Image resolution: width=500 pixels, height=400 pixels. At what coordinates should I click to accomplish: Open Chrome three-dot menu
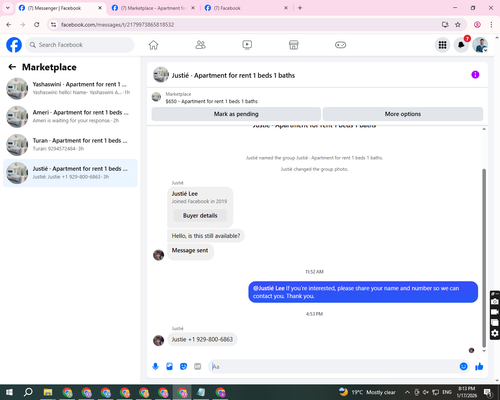pyautogui.click(x=491, y=24)
